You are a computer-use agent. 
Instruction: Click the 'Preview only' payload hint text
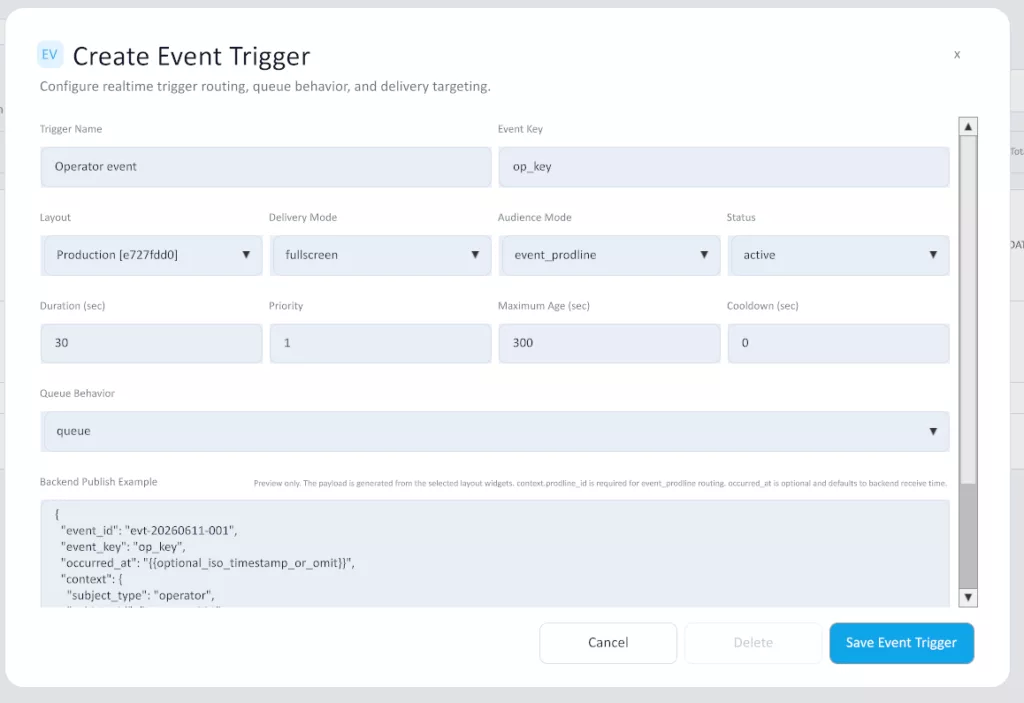[x=600, y=483]
